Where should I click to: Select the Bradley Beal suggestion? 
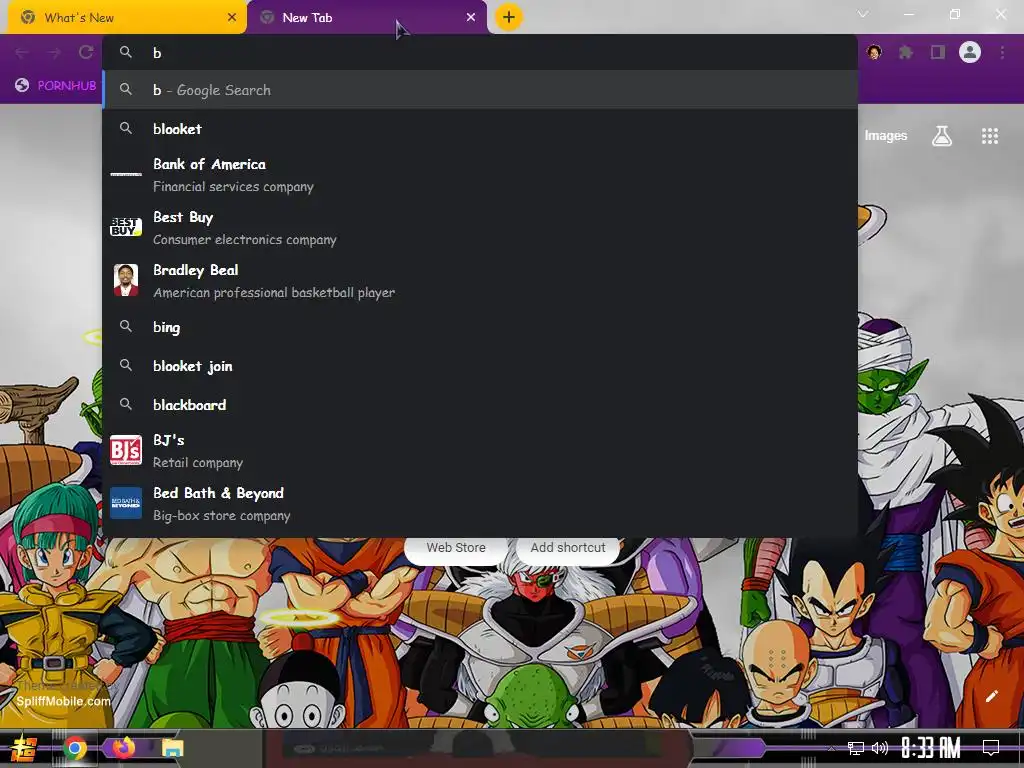(480, 280)
